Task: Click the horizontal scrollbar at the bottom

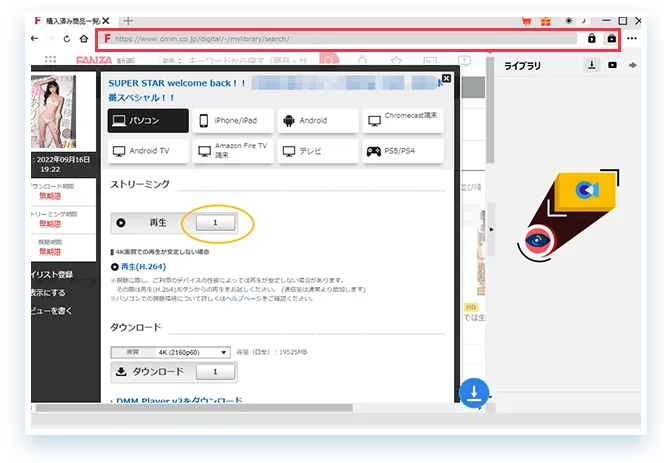Action: (x=194, y=408)
